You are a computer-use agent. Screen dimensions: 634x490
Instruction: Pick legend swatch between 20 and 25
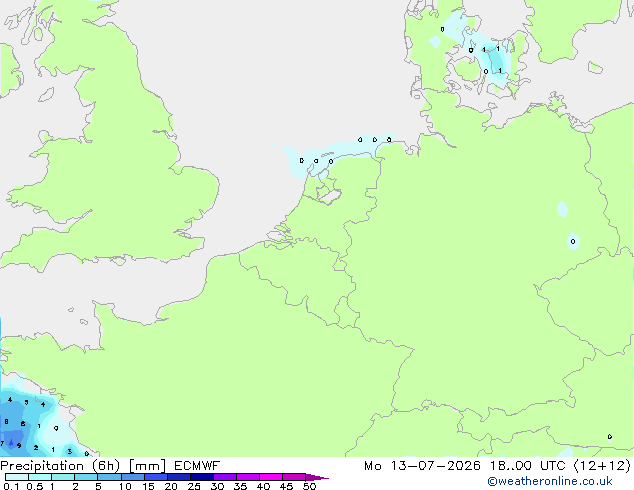click(179, 477)
